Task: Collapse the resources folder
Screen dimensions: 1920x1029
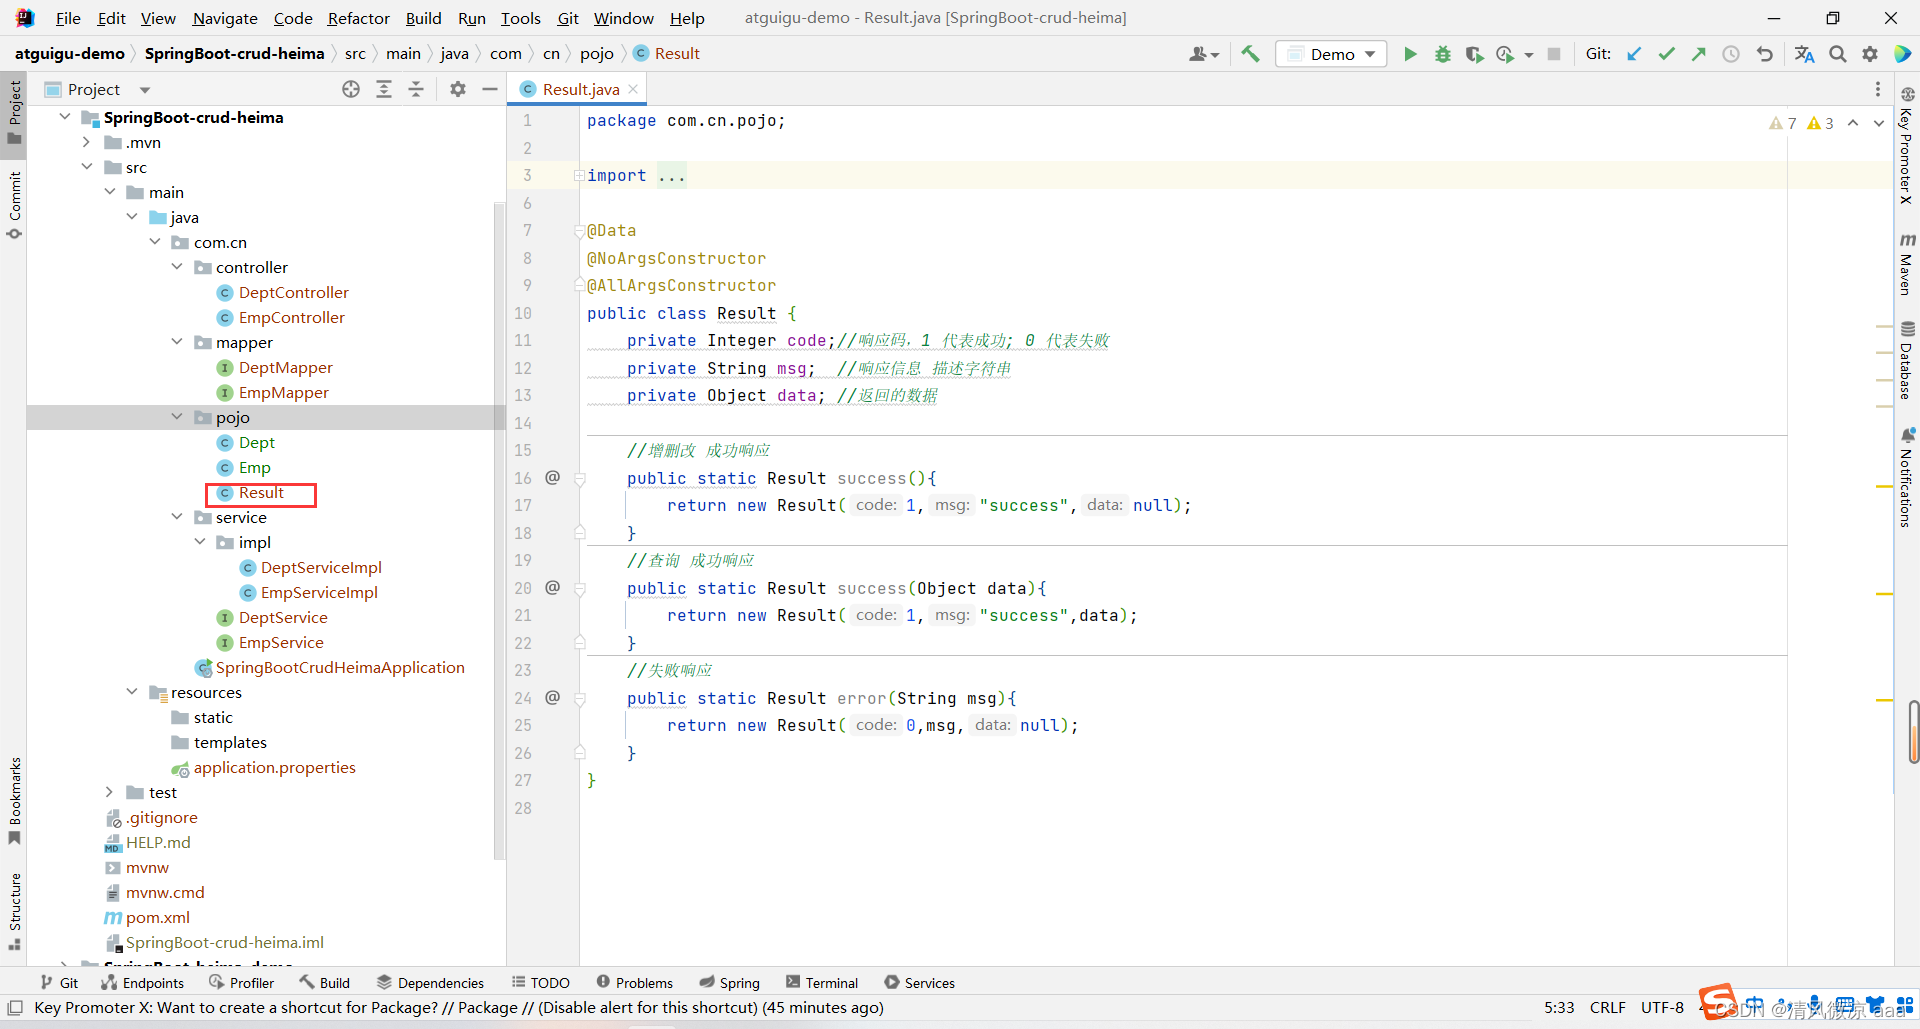Action: [132, 692]
